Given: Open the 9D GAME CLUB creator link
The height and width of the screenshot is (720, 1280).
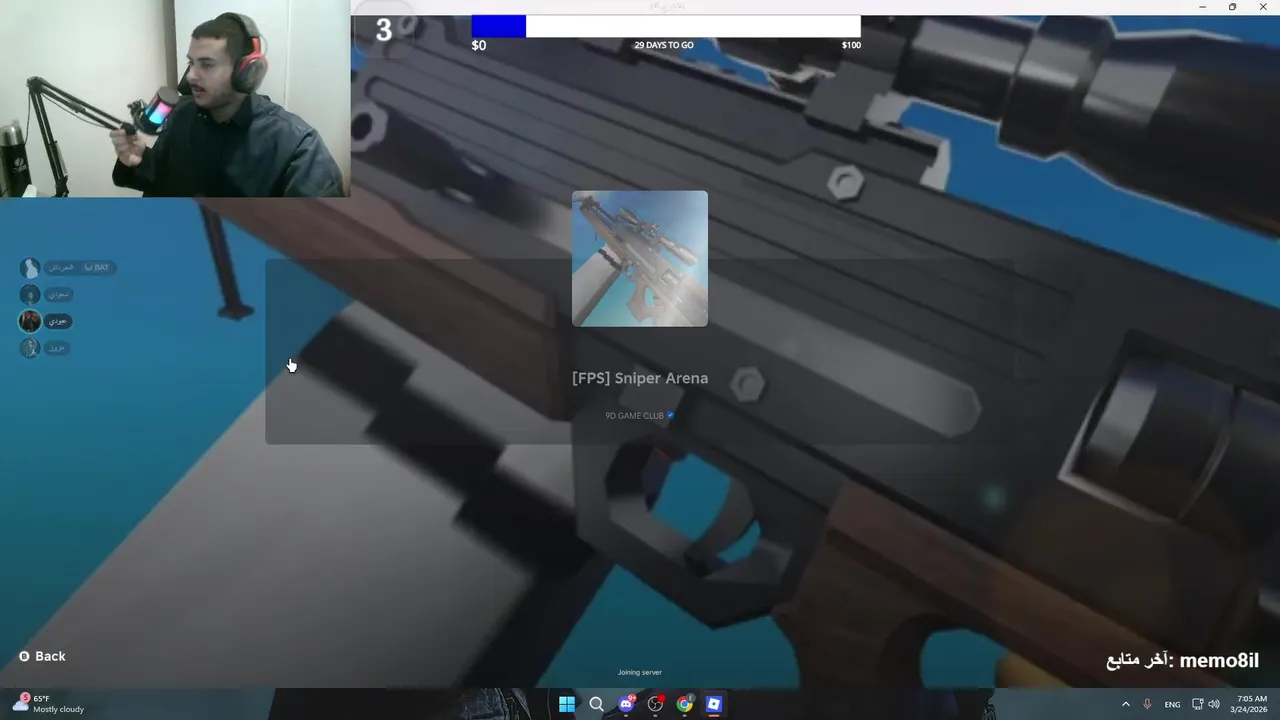Looking at the screenshot, I should (640, 416).
